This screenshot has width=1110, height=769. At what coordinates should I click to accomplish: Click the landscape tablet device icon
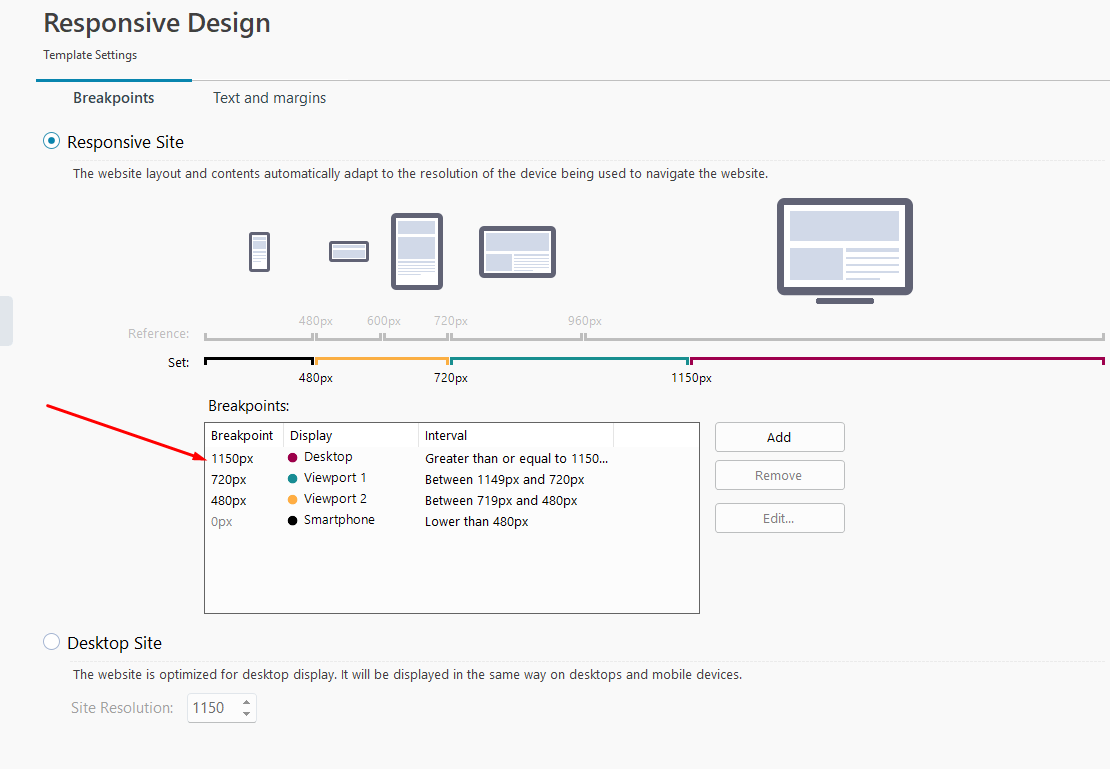[x=517, y=251]
